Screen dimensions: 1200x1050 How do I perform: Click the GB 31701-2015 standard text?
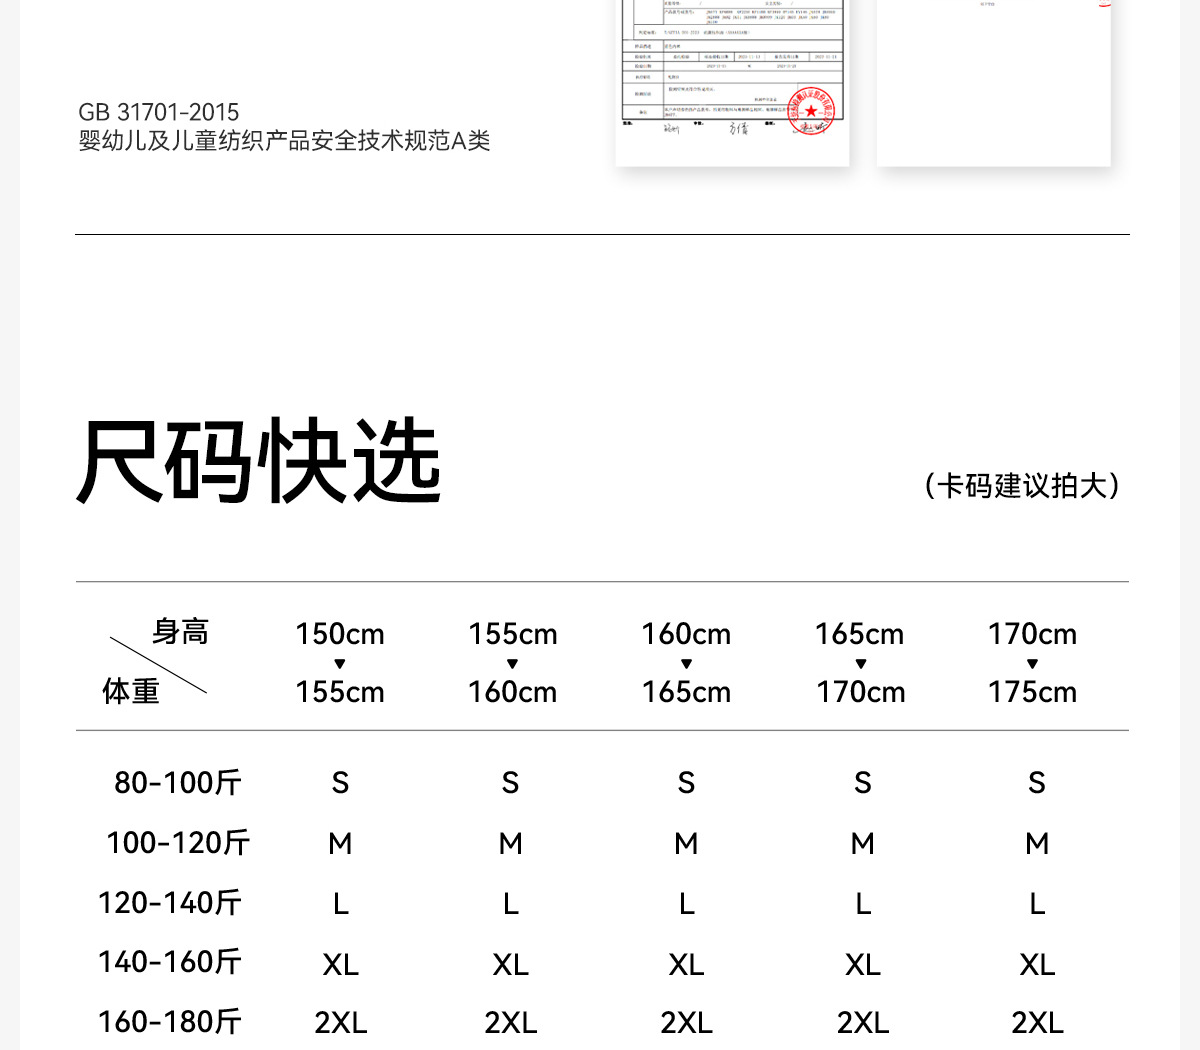point(159,112)
